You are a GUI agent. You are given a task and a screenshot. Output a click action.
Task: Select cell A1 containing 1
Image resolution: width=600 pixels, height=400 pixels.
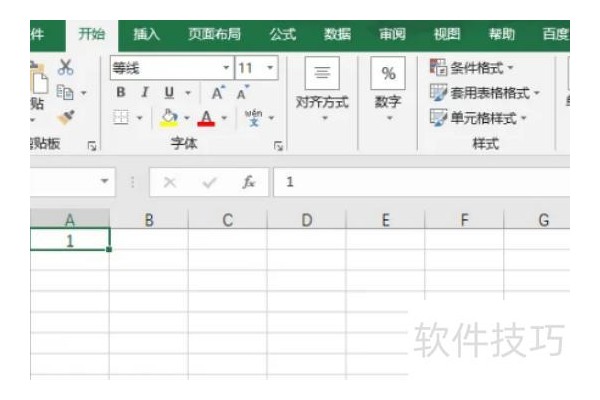pos(70,240)
